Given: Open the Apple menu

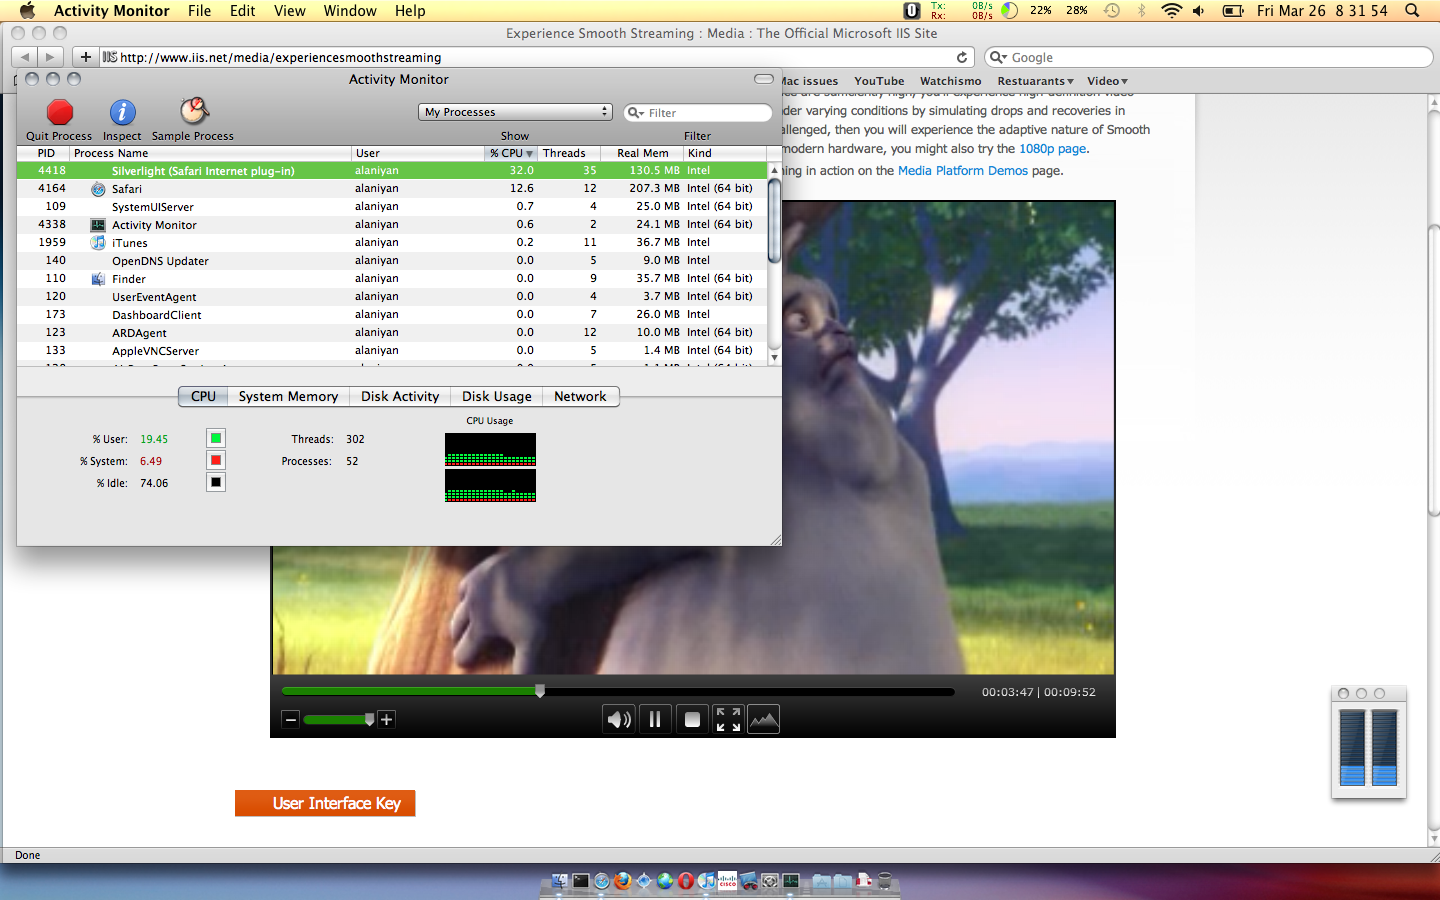Looking at the screenshot, I should coord(27,11).
